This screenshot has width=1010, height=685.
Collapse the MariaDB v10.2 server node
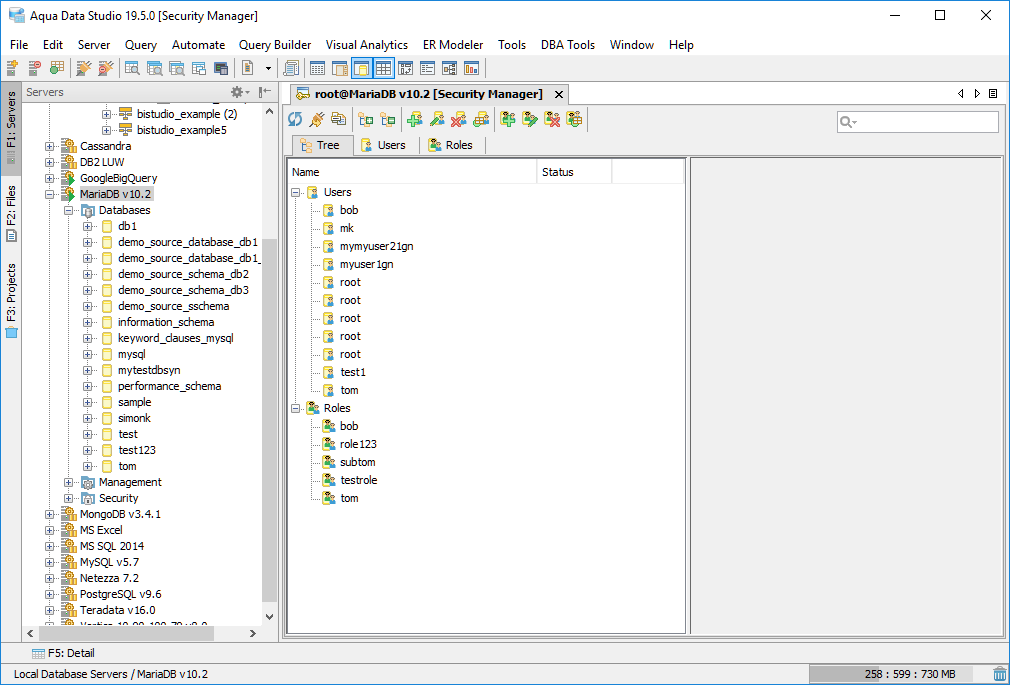click(x=50, y=194)
